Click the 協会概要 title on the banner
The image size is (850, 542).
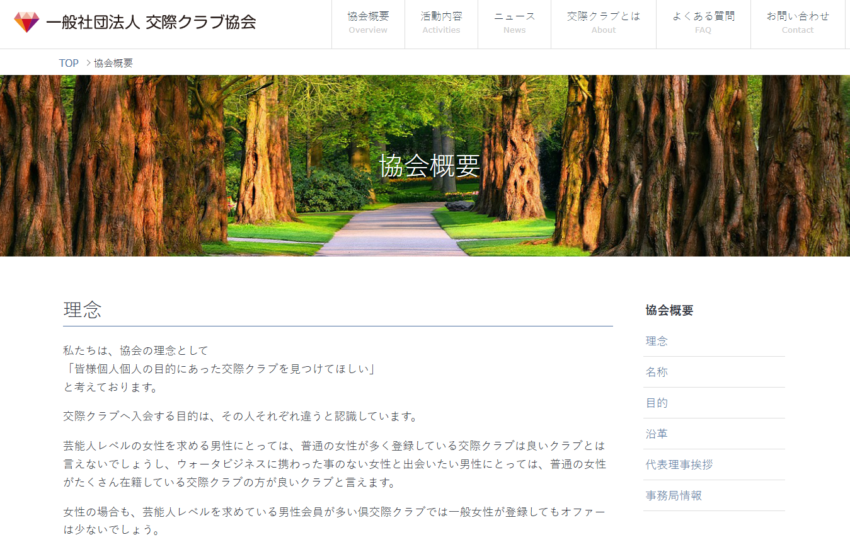click(429, 166)
